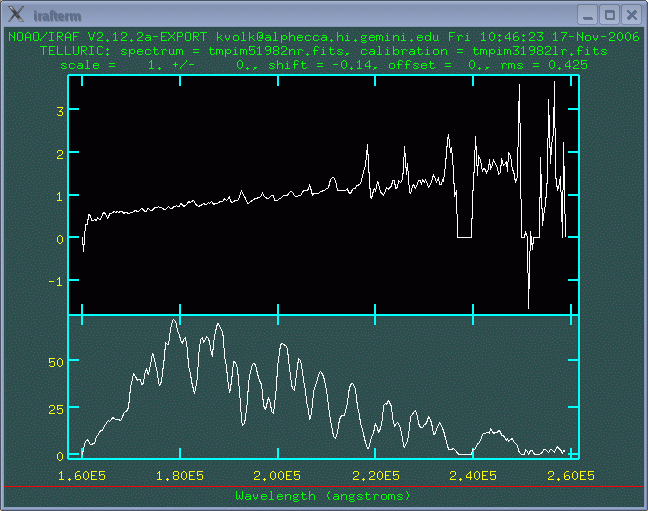Click x-axis label 2.40E5
648x511 pixels.
tap(473, 476)
